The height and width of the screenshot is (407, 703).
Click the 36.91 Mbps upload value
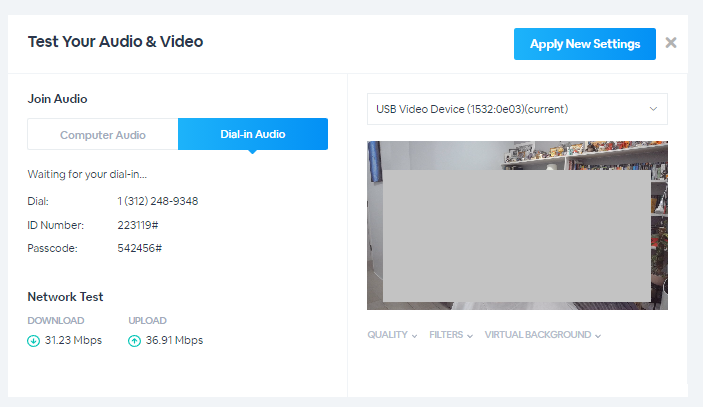174,340
